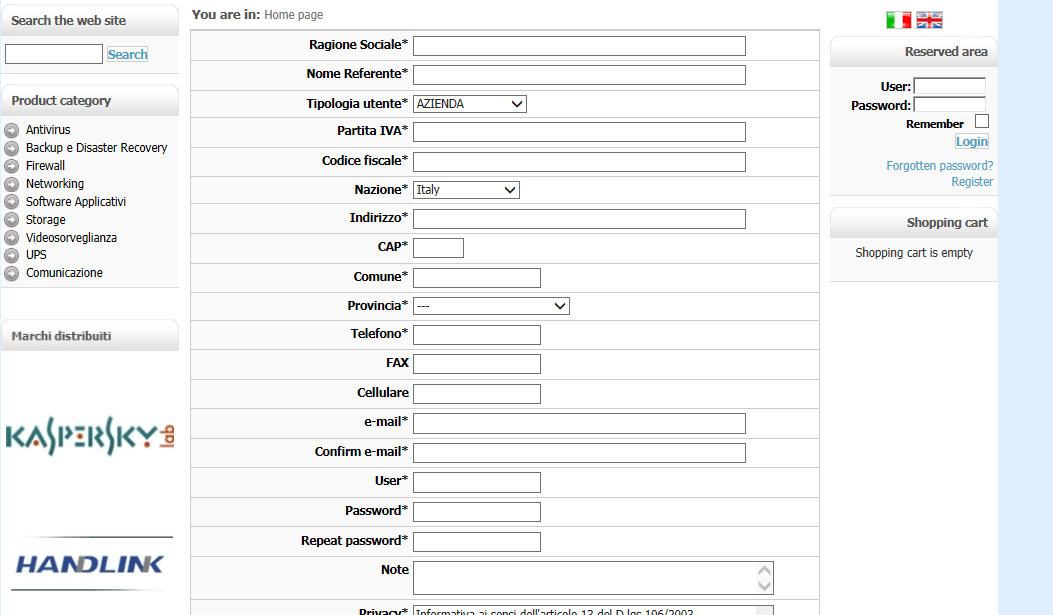
Task: View Software Applicativi category
Action: [76, 201]
